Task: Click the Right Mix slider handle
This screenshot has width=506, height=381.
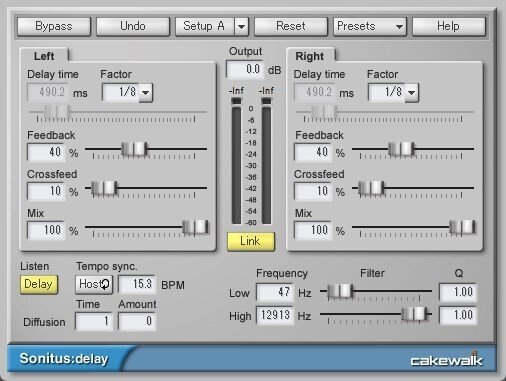Action: tap(462, 227)
